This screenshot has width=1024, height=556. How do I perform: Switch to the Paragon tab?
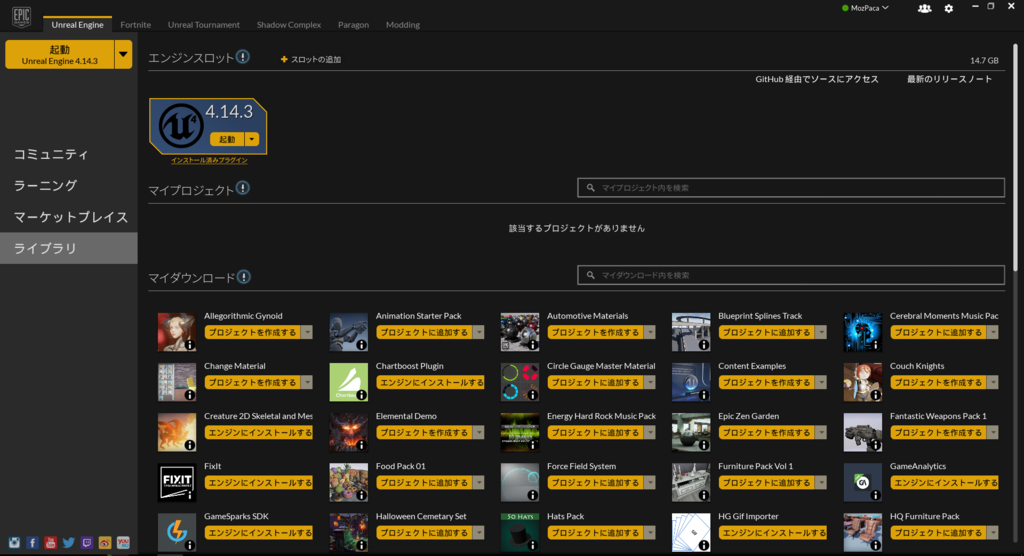click(353, 24)
